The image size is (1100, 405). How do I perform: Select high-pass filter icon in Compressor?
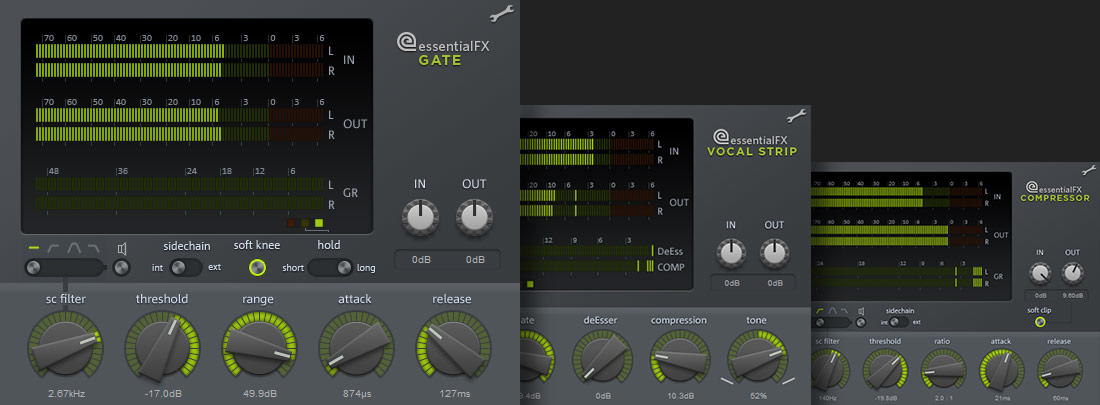pyautogui.click(x=820, y=310)
